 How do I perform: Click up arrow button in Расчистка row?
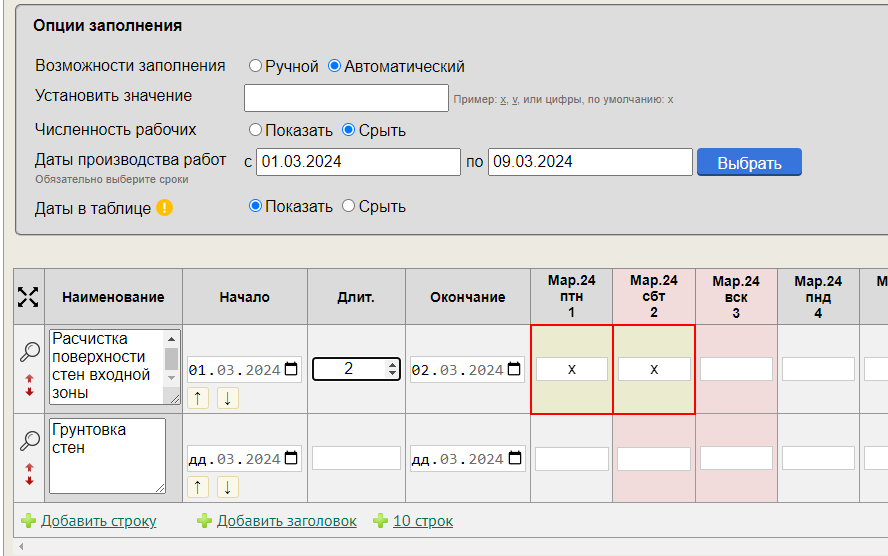point(198,398)
